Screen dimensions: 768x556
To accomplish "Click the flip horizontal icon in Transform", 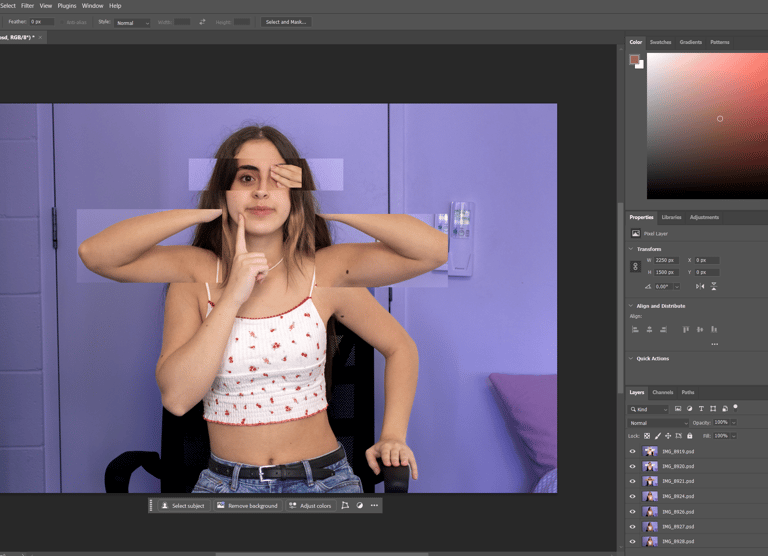I will coord(700,287).
